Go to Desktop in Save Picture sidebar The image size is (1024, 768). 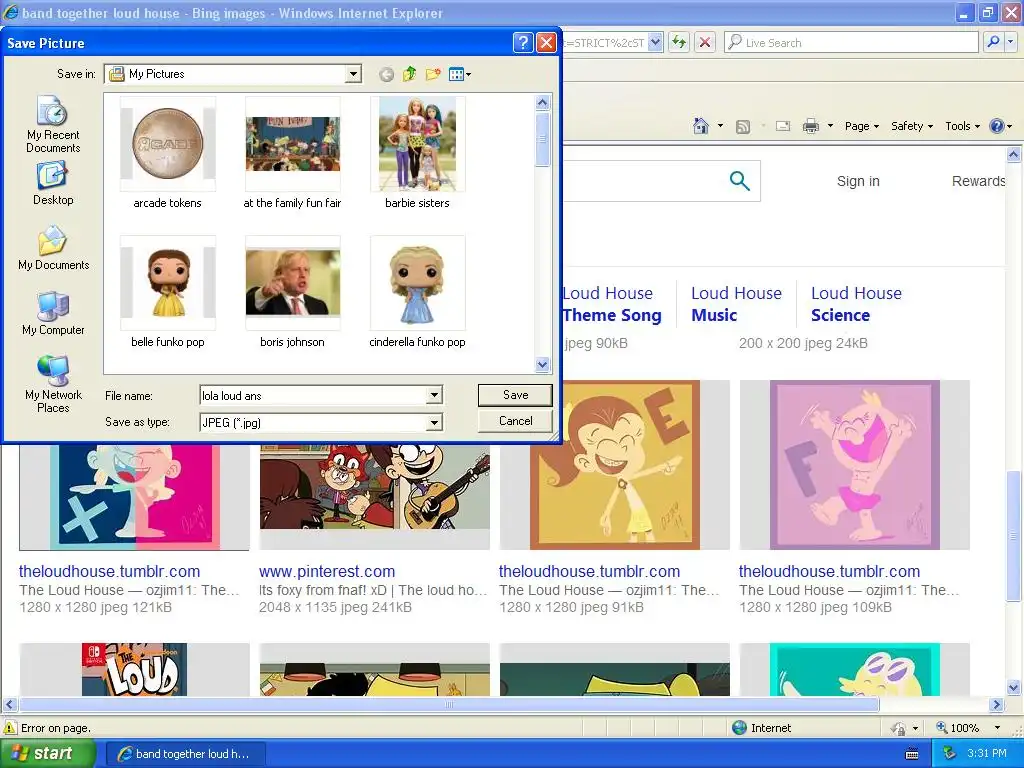(x=53, y=184)
